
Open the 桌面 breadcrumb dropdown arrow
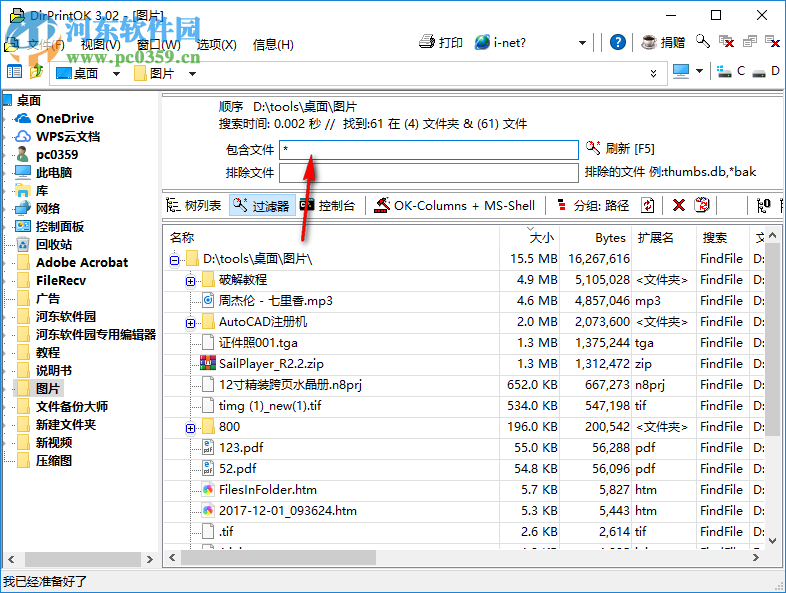pos(116,74)
